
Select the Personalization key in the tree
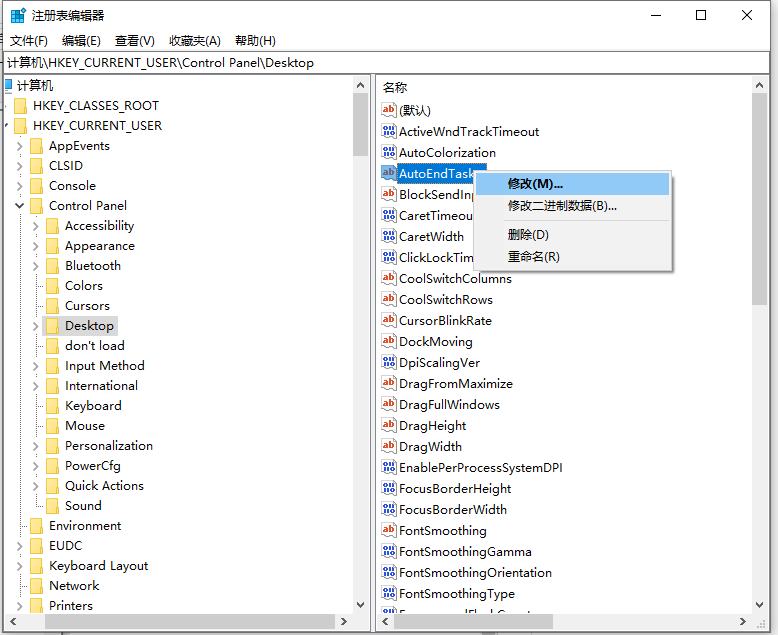tap(108, 446)
